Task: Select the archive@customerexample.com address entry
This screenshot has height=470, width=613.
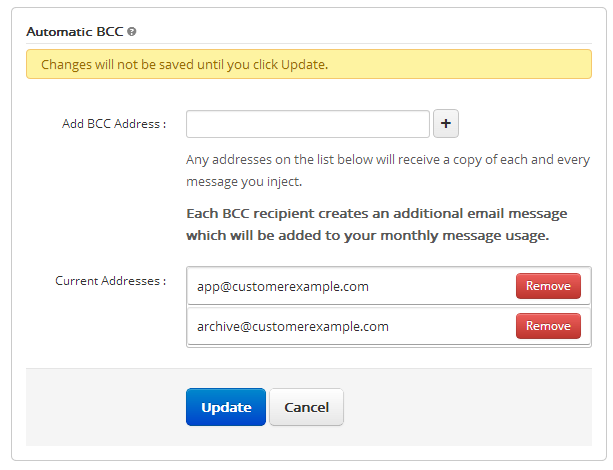Action: (293, 326)
